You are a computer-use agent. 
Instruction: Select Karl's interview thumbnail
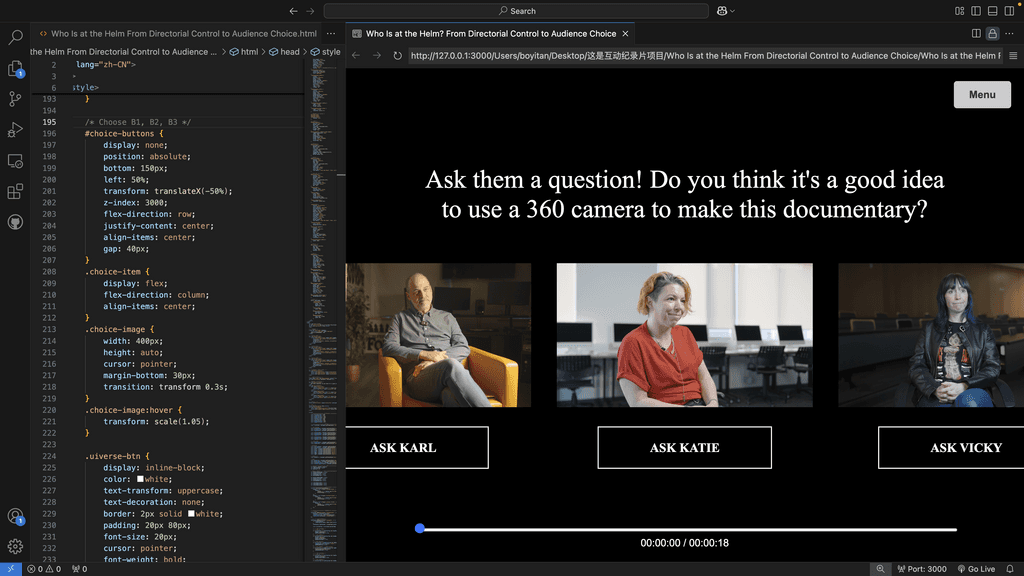pyautogui.click(x=438, y=335)
